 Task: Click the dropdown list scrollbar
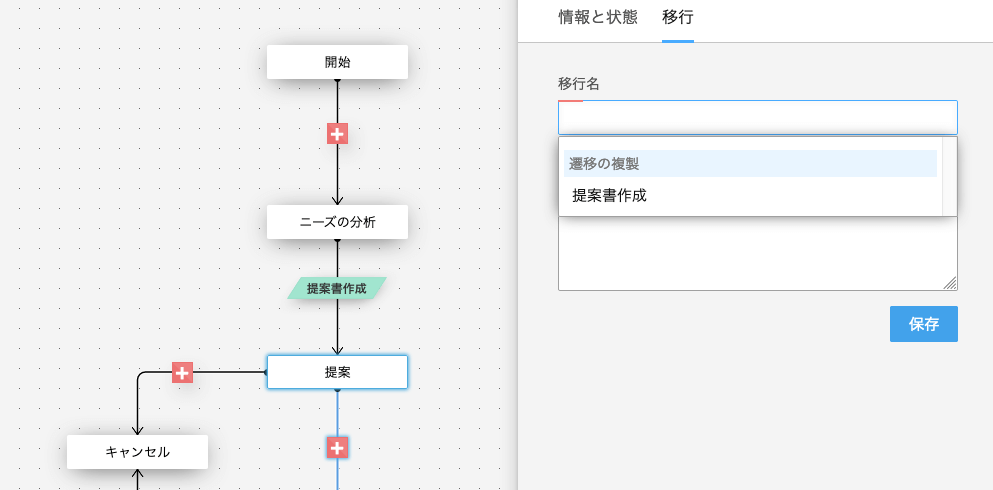pos(949,176)
